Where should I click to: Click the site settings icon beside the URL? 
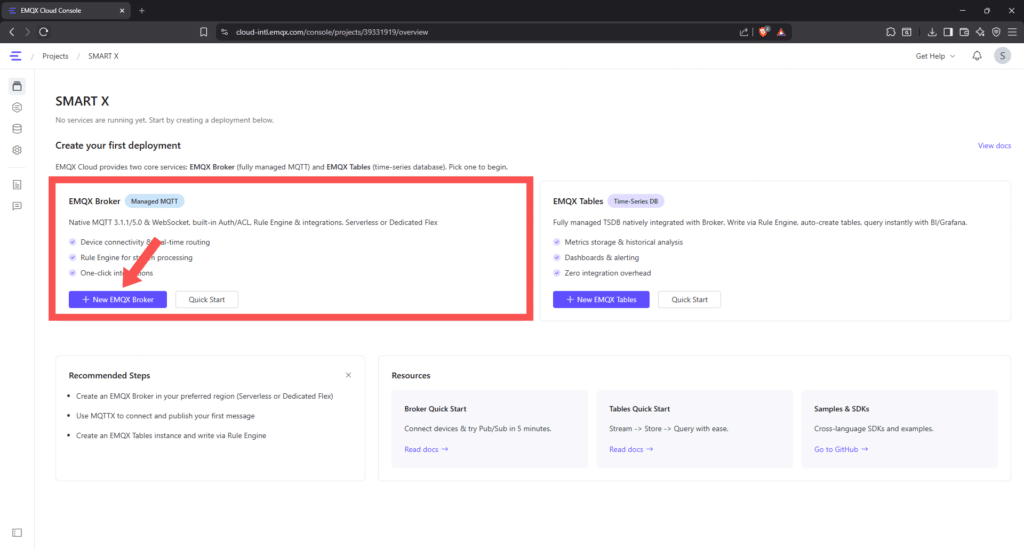pos(224,32)
